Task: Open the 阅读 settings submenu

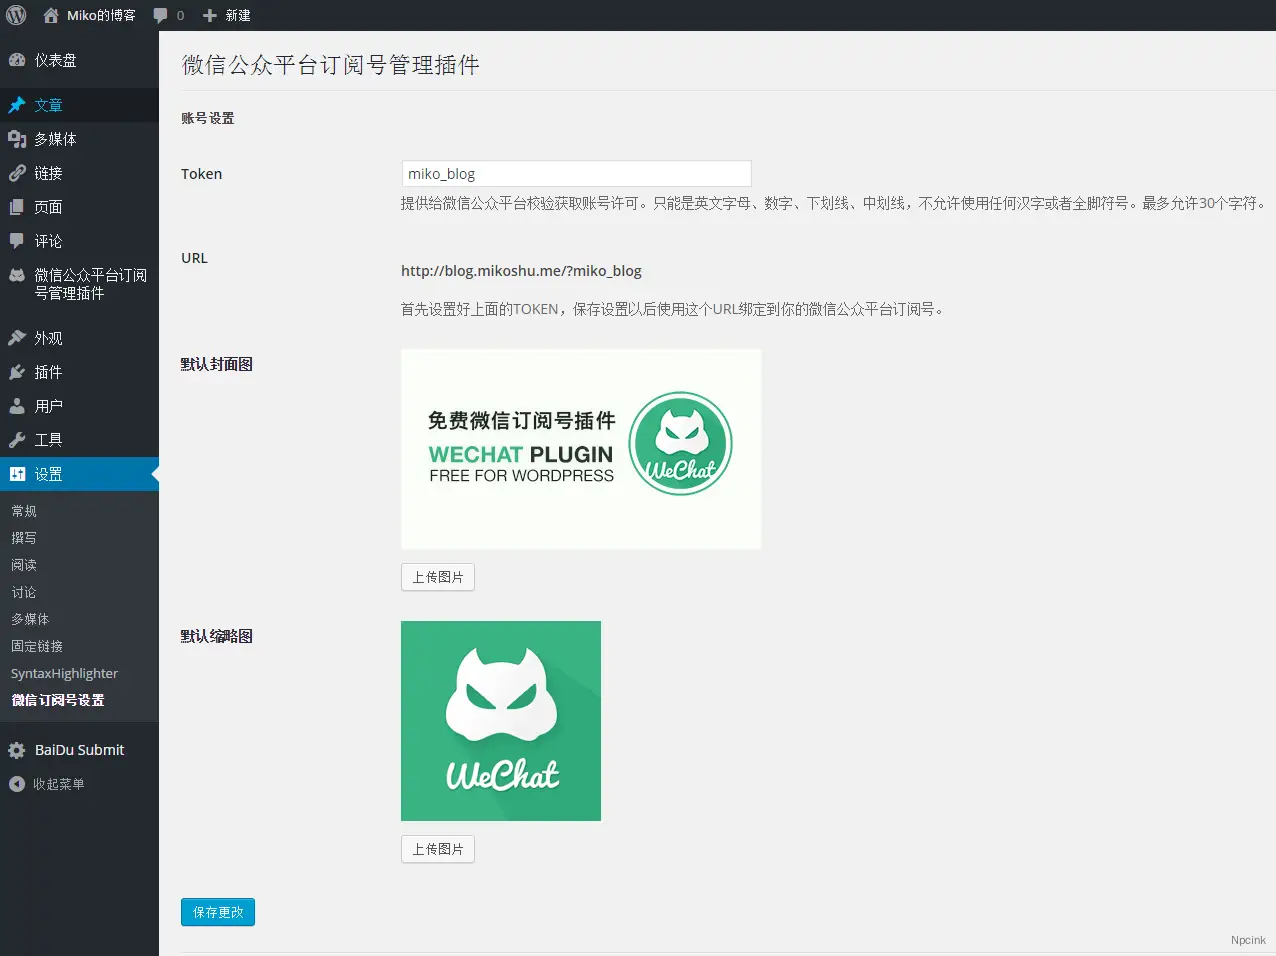Action: click(24, 565)
